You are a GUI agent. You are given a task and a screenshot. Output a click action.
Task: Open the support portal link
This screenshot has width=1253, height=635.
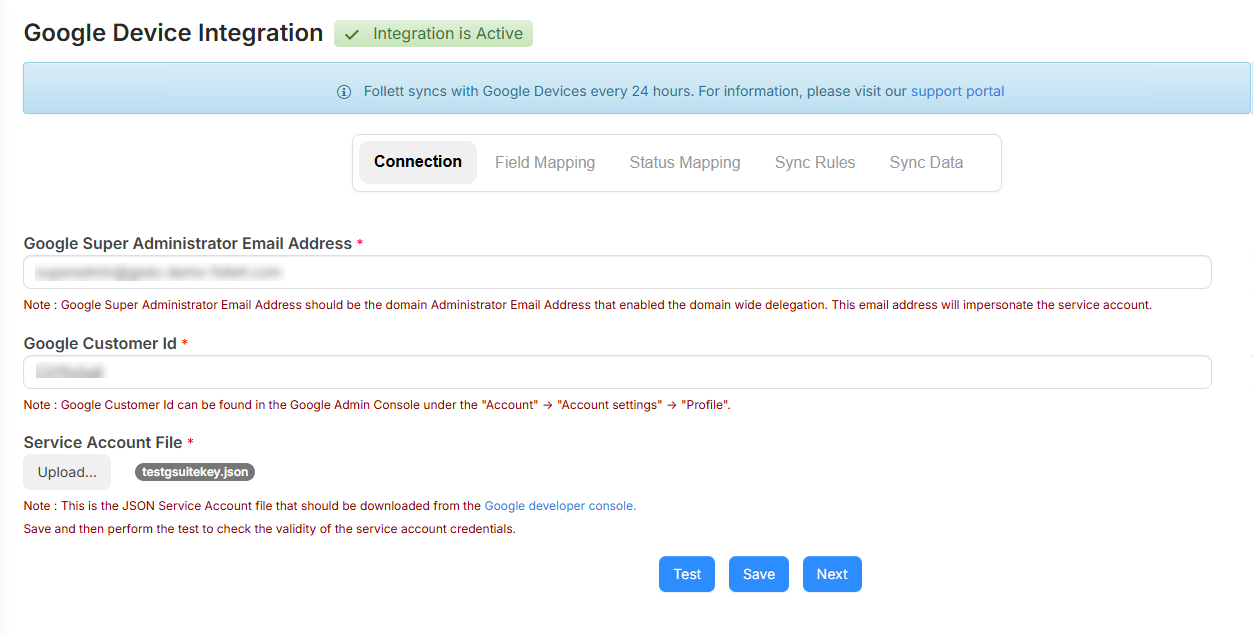click(957, 91)
